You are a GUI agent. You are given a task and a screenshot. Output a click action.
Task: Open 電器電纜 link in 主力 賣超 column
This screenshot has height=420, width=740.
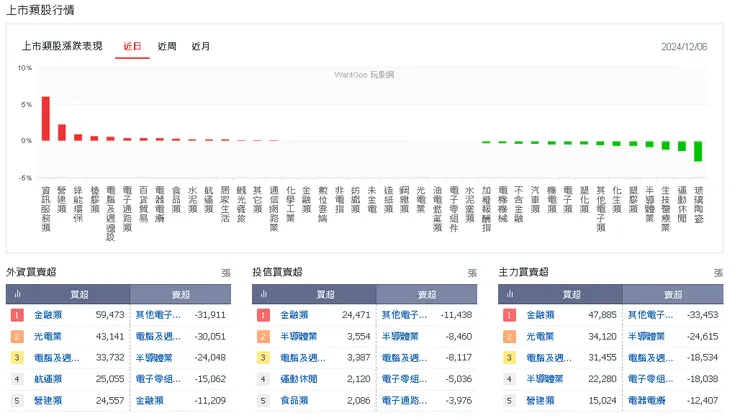647,401
